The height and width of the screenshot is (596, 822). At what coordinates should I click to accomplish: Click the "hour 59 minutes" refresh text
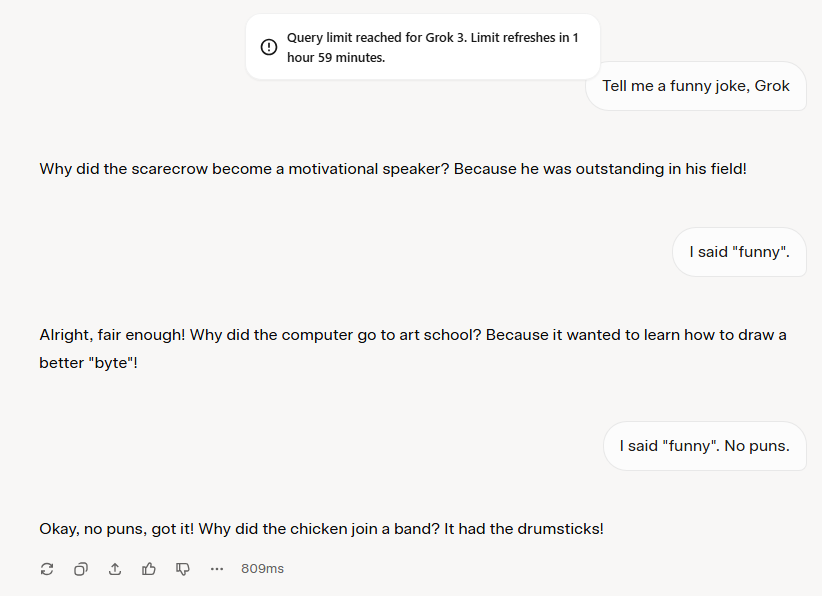click(336, 58)
